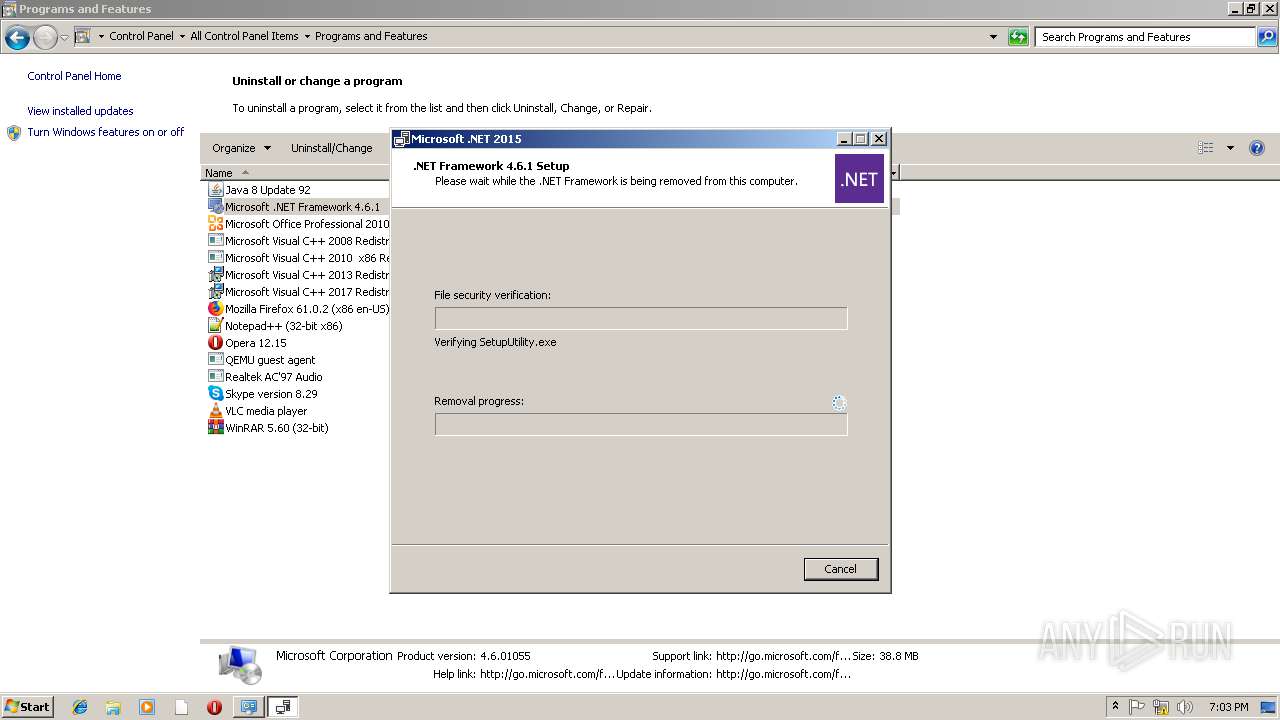Launch Internet Explorer from taskbar

click(x=80, y=707)
